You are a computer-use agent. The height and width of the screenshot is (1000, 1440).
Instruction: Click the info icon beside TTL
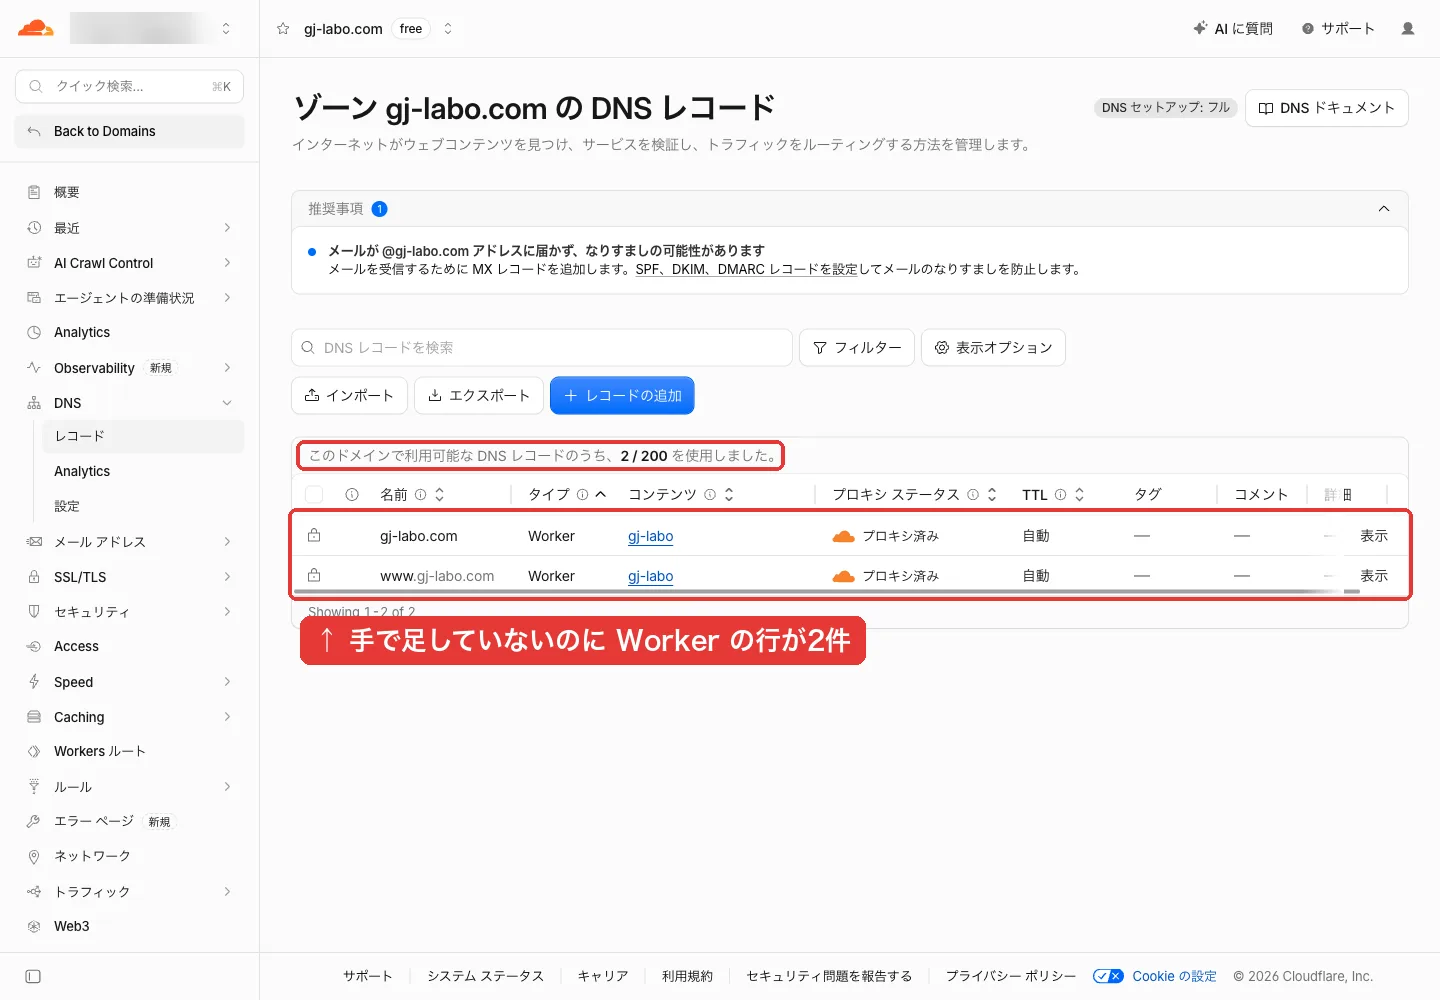1061,495
